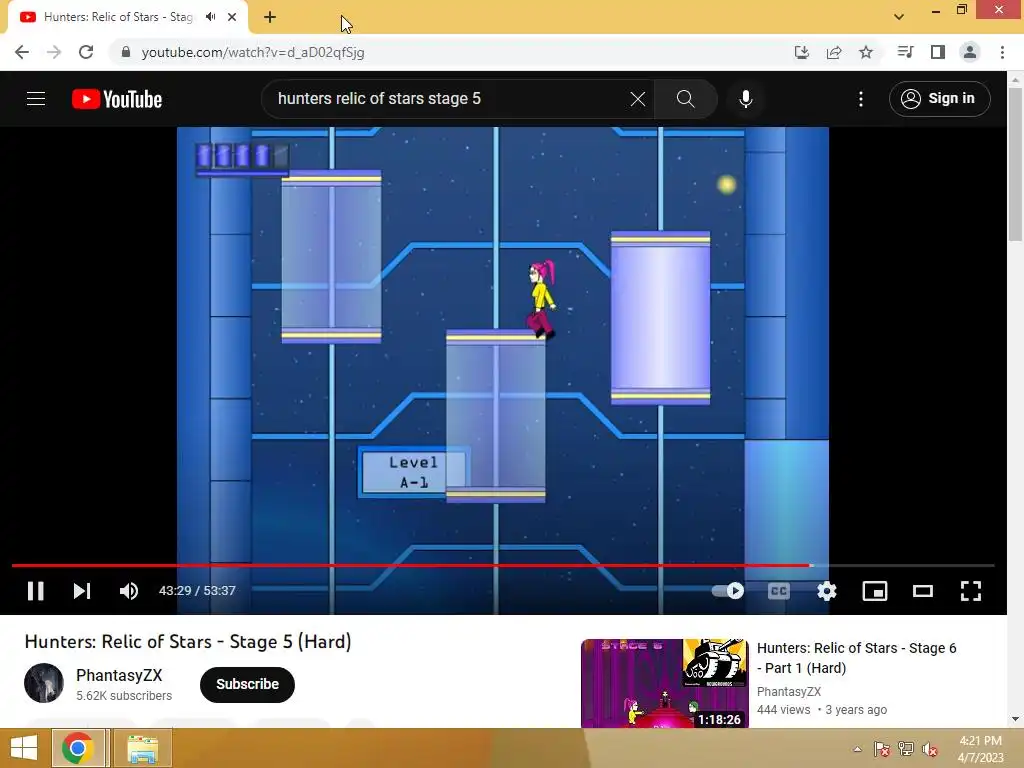Go forward in browser history
Viewport: 1024px width, 768px height.
tap(54, 52)
